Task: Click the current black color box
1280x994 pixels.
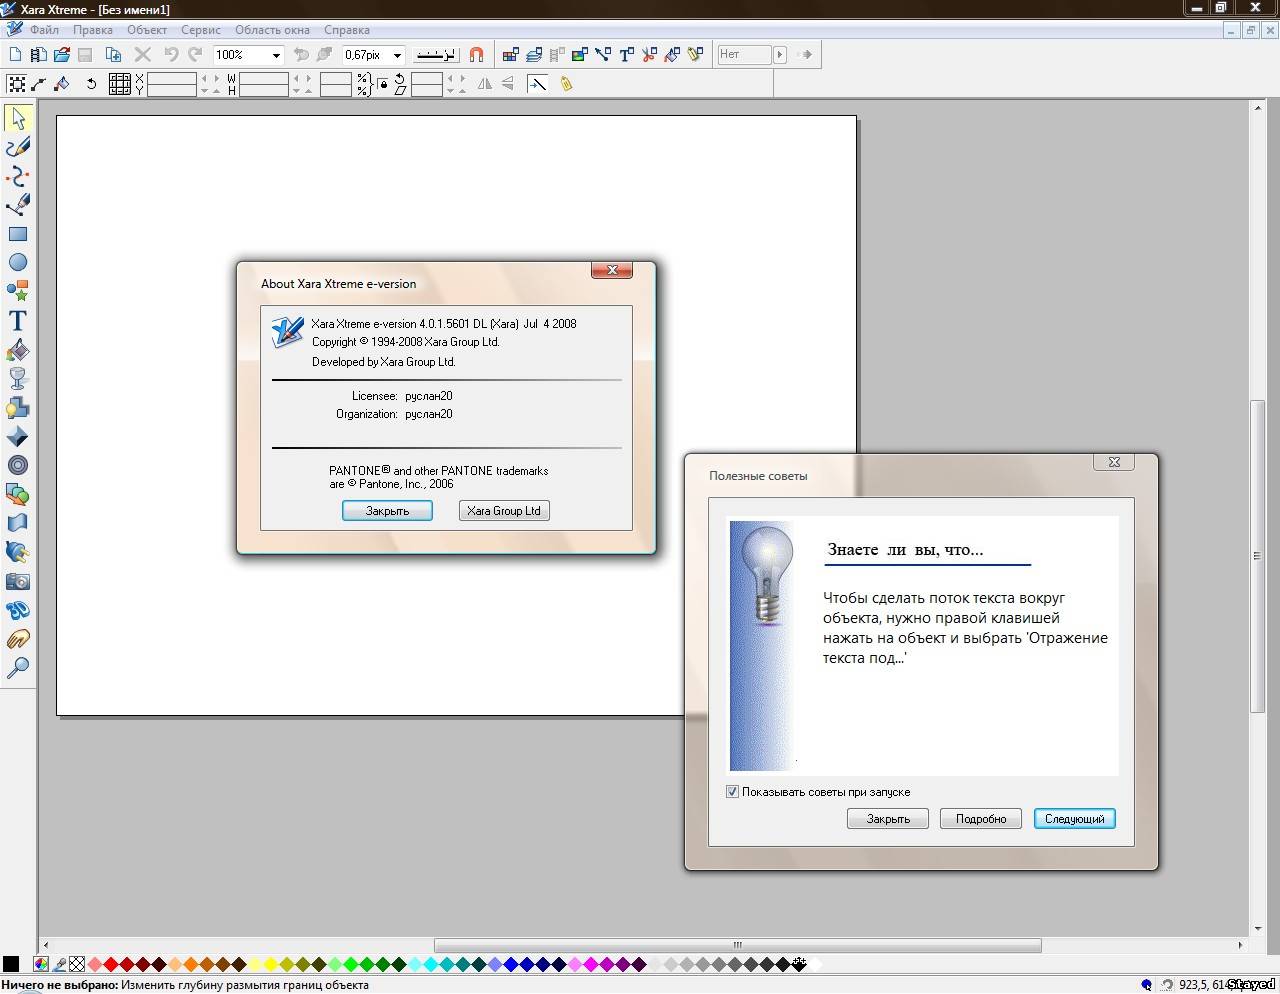Action: (x=11, y=964)
